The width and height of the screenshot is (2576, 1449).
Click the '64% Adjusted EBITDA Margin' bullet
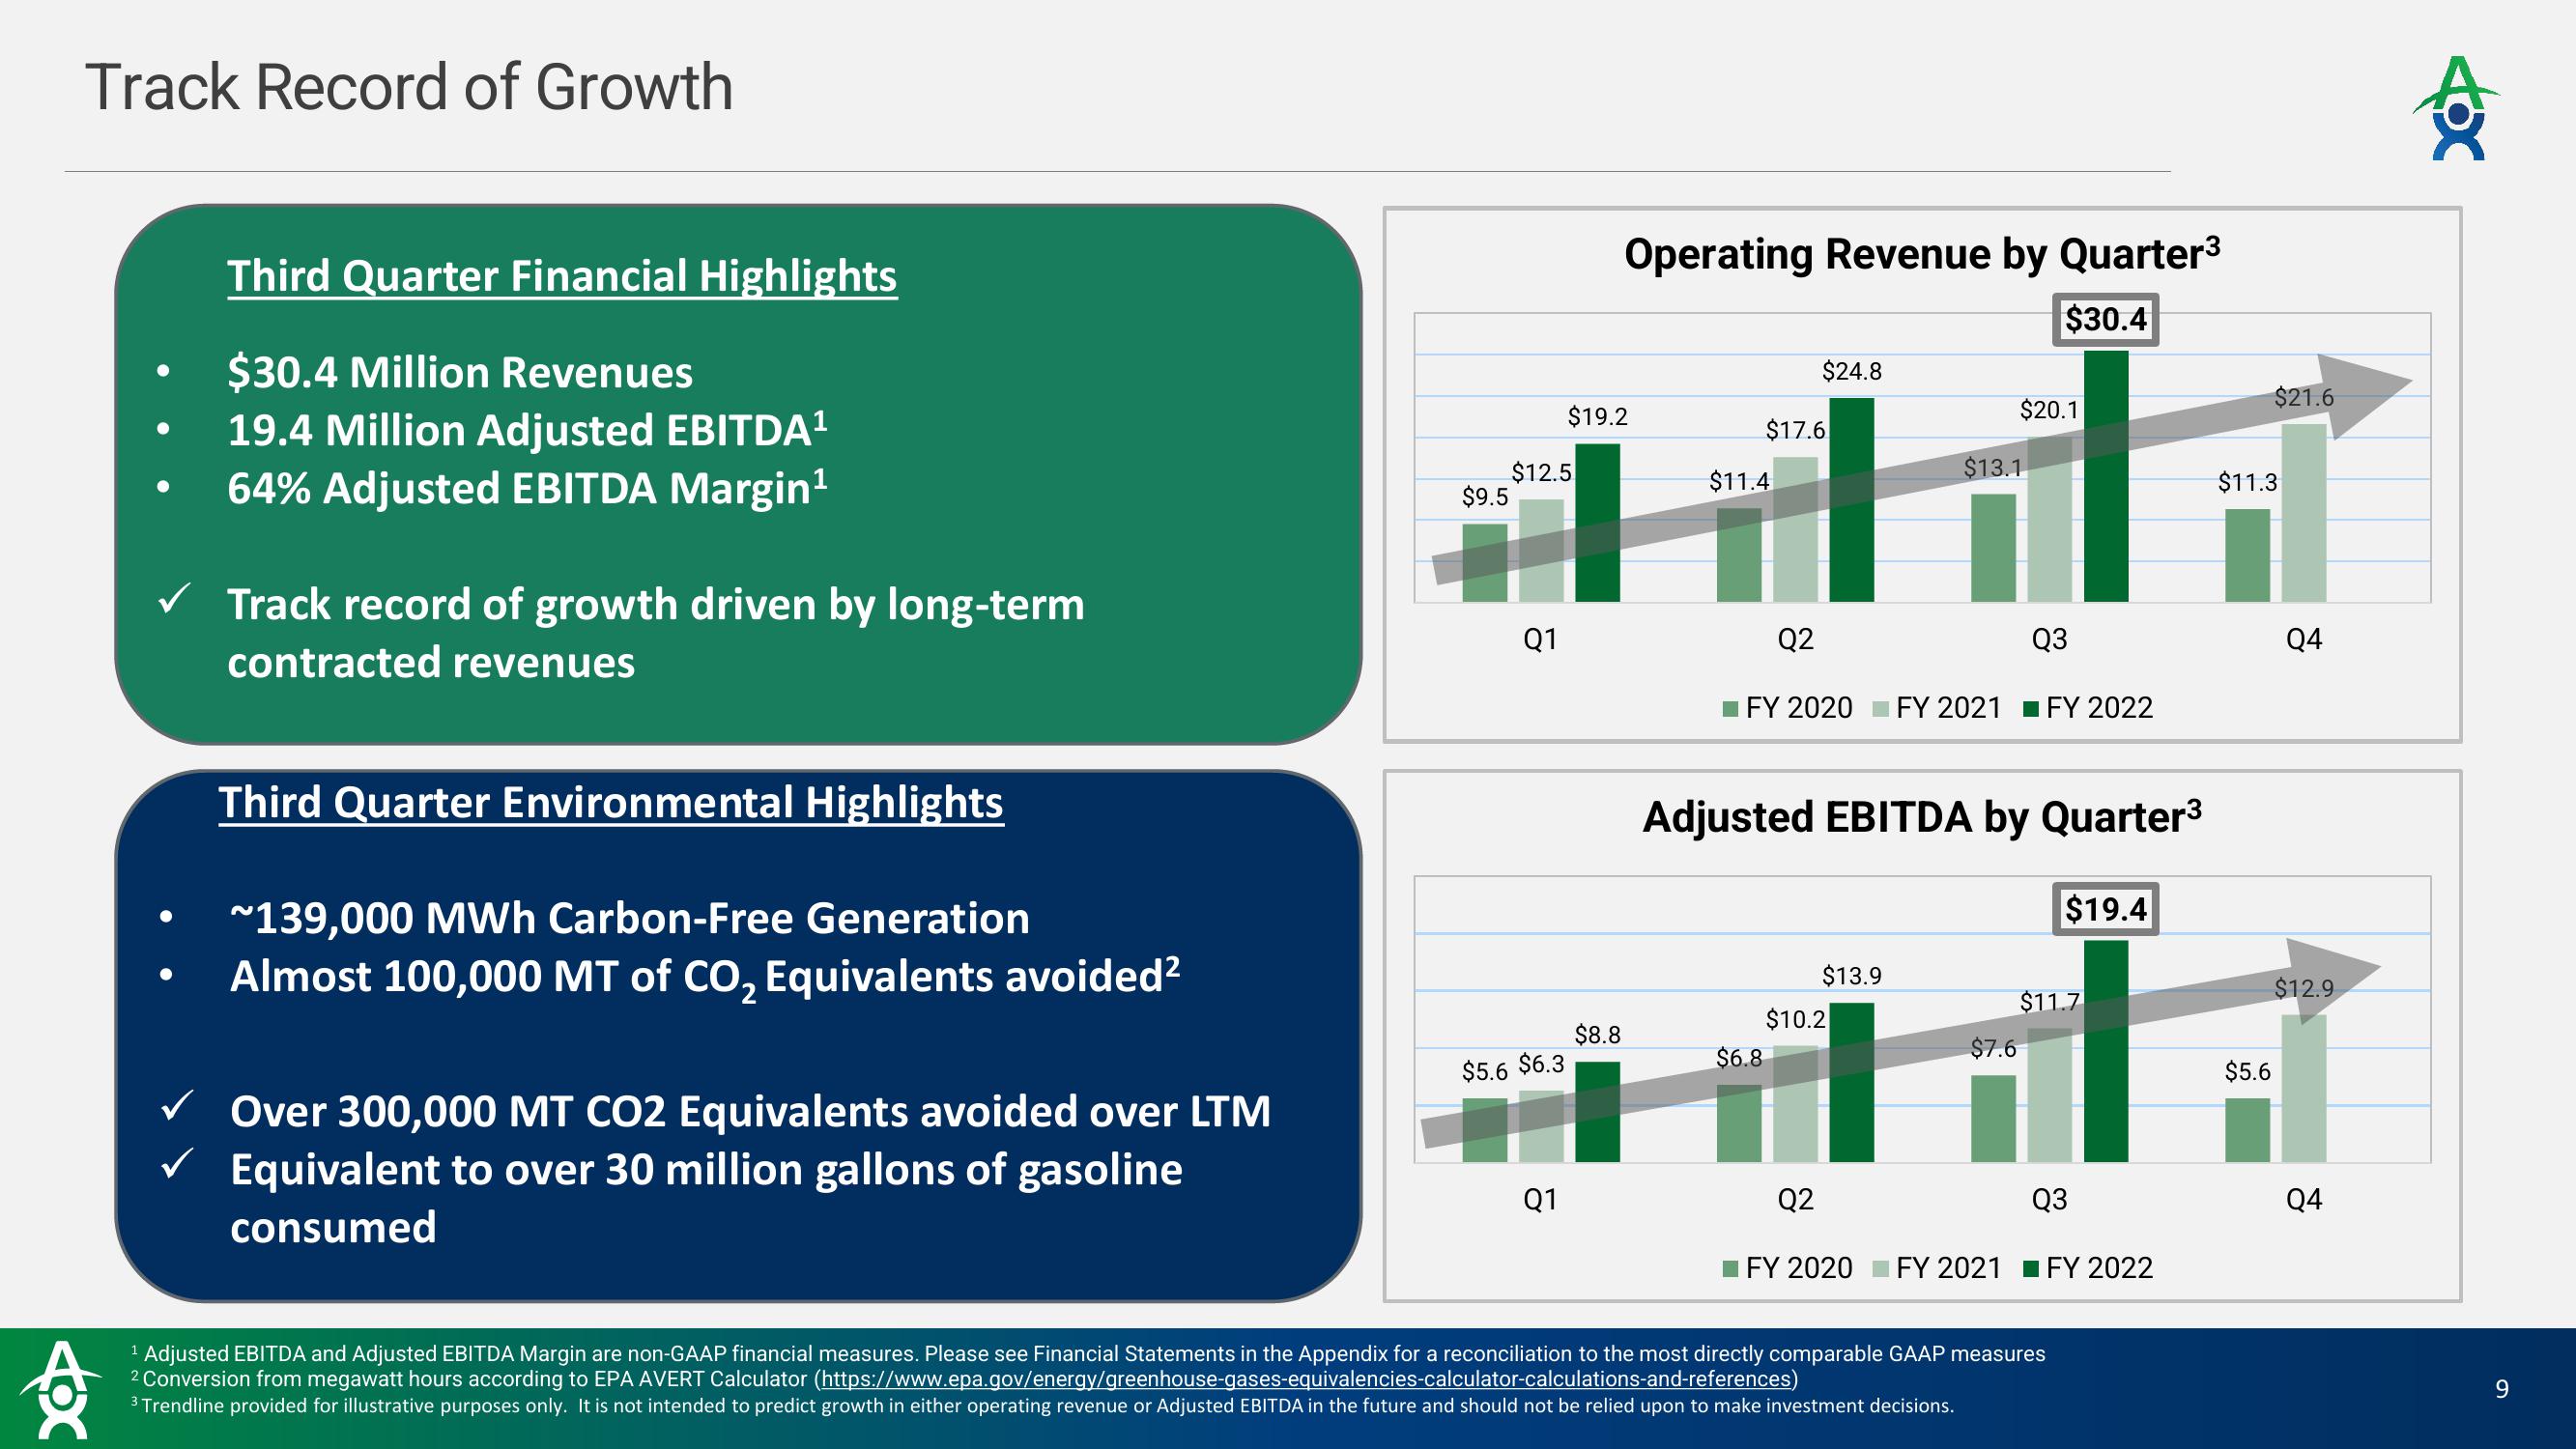tap(527, 488)
